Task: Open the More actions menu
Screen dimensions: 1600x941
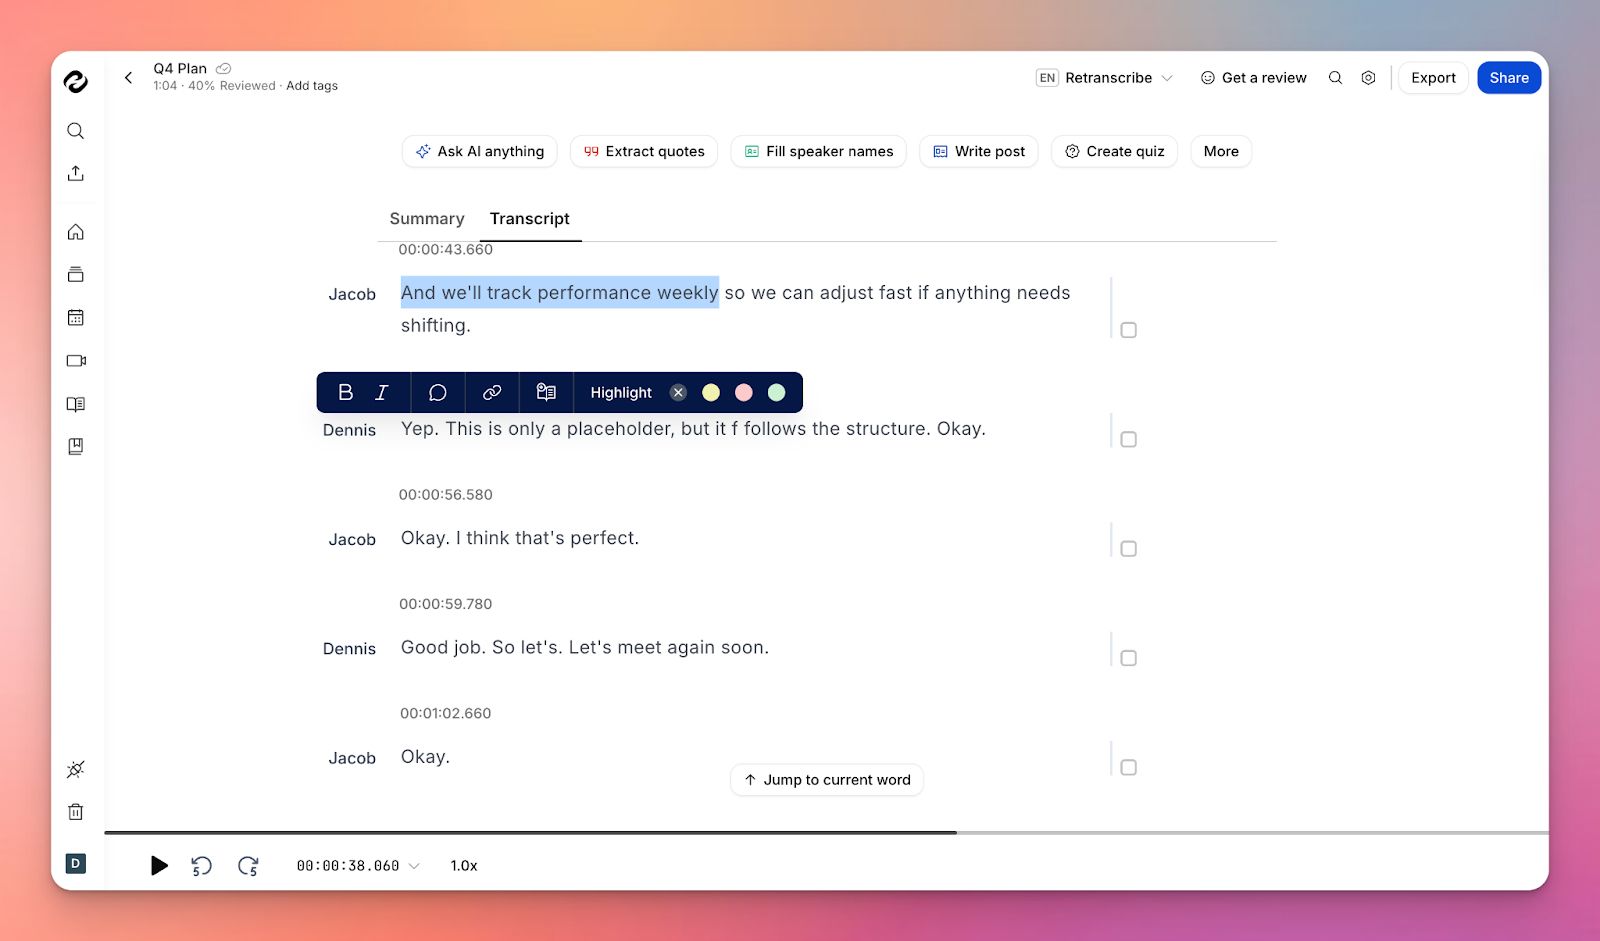Action: click(1220, 151)
